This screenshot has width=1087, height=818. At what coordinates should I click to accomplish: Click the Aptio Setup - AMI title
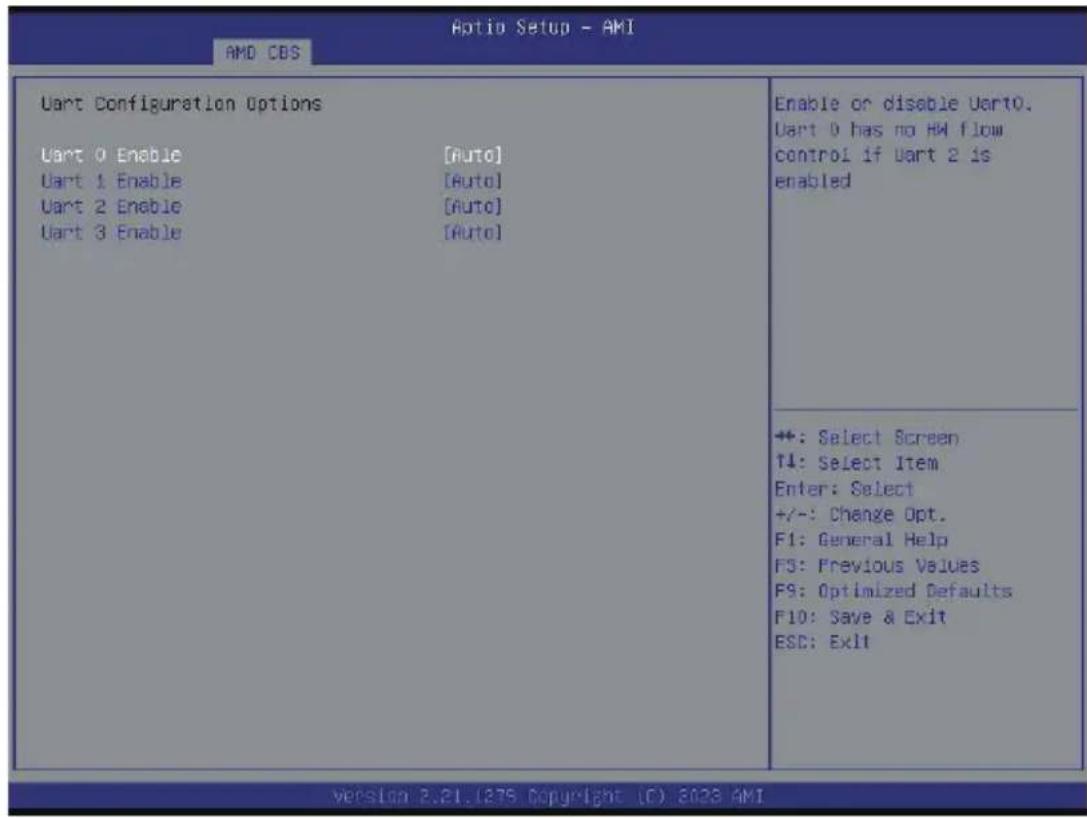pos(543,28)
